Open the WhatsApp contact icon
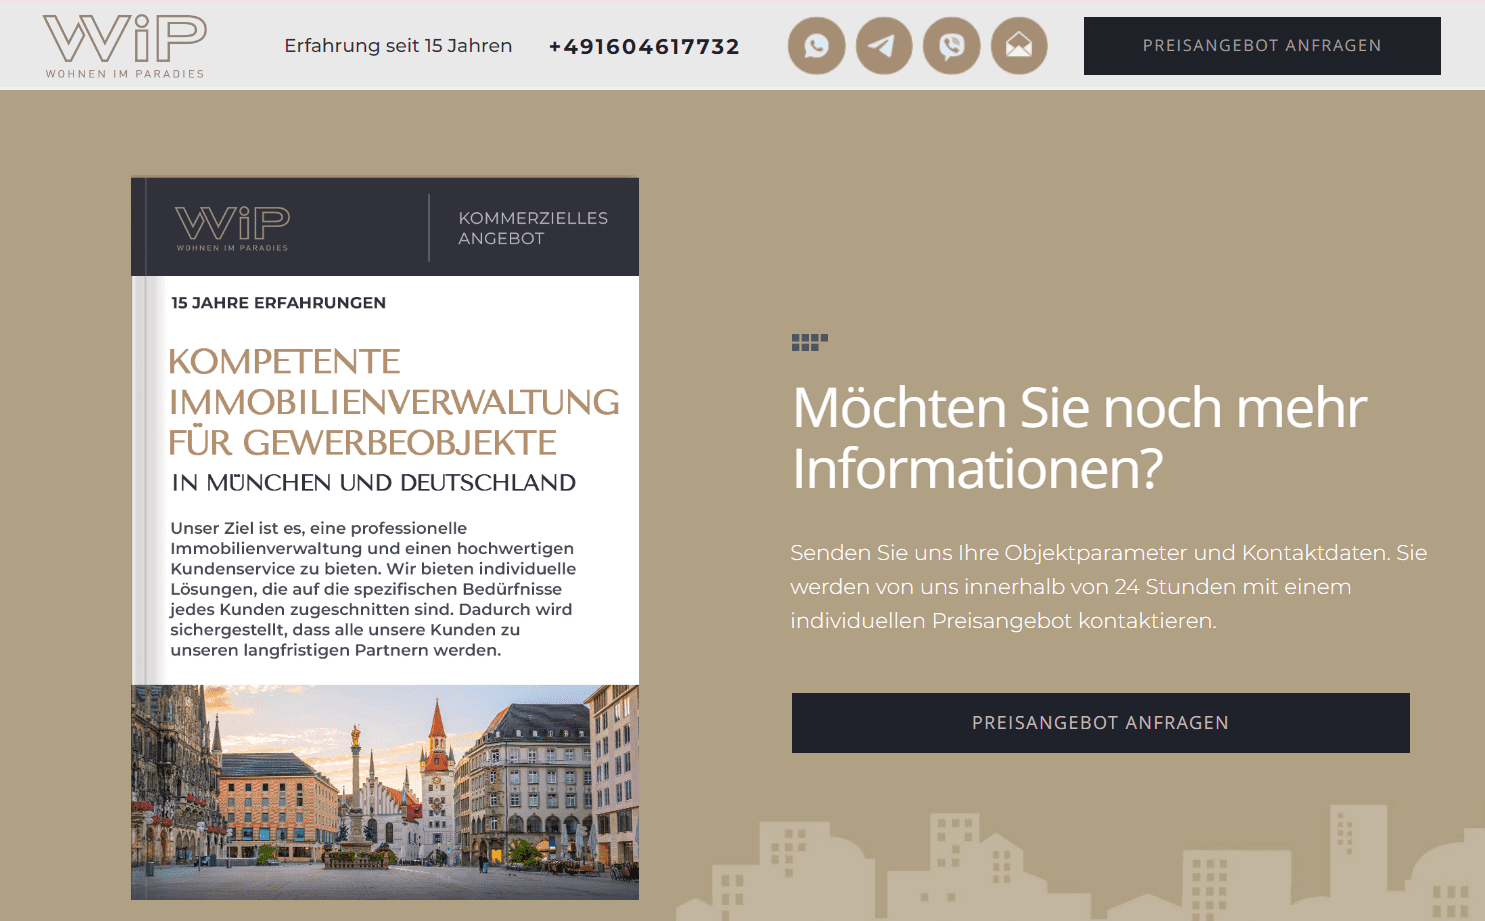Screen dimensions: 1485x921 pyautogui.click(x=816, y=46)
